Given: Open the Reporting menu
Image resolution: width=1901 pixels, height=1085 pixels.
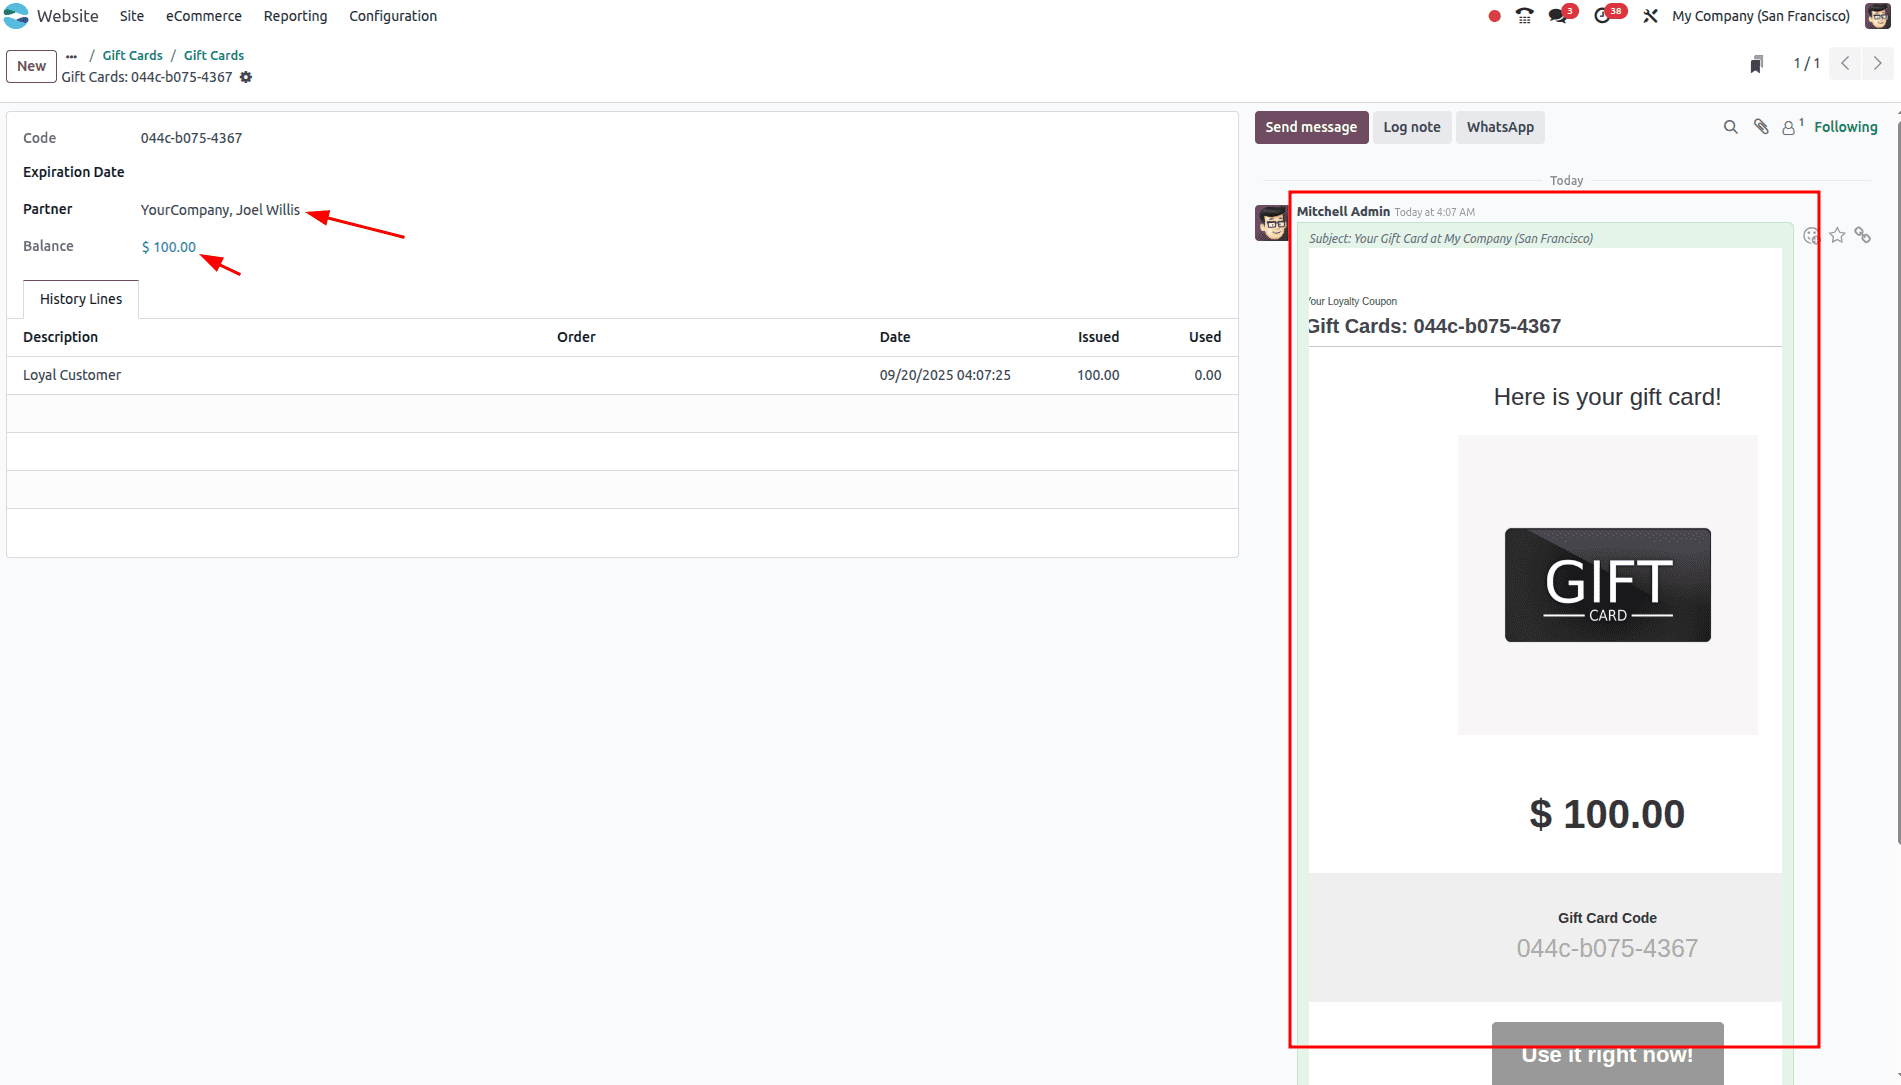Looking at the screenshot, I should (x=295, y=16).
